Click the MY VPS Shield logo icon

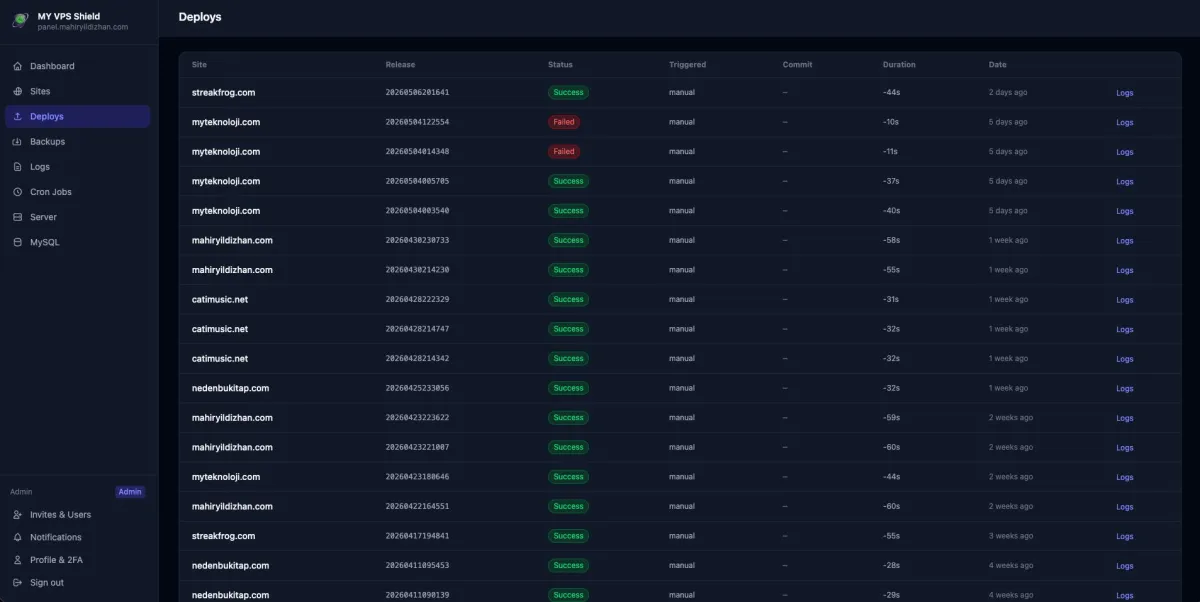tap(20, 21)
